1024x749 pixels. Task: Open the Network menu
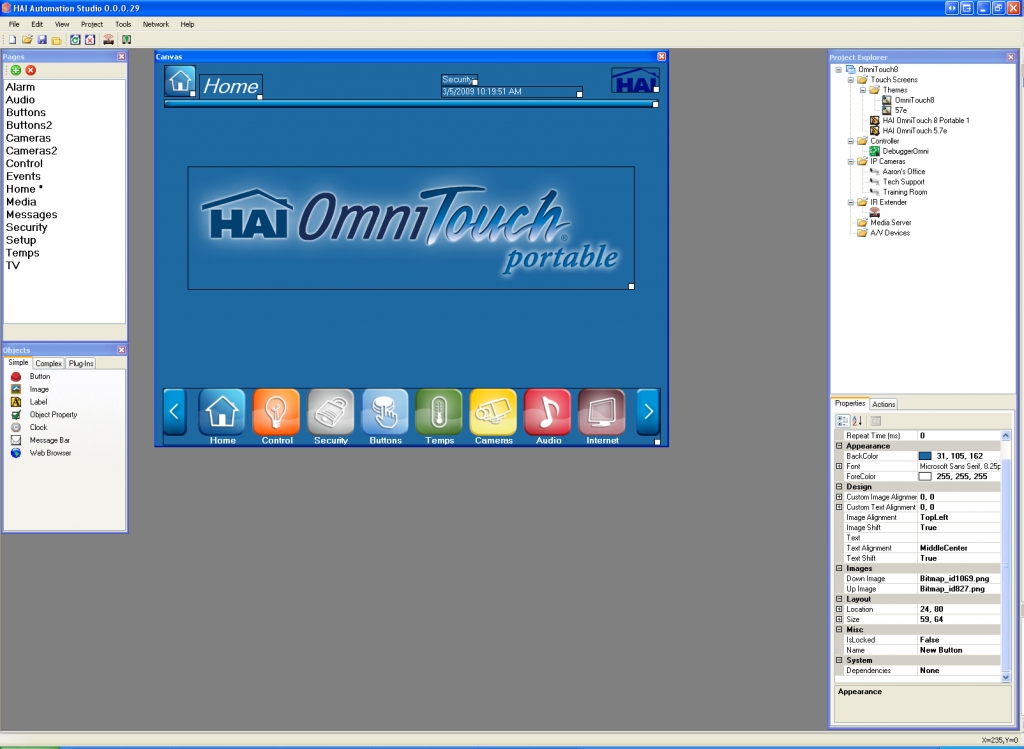155,24
